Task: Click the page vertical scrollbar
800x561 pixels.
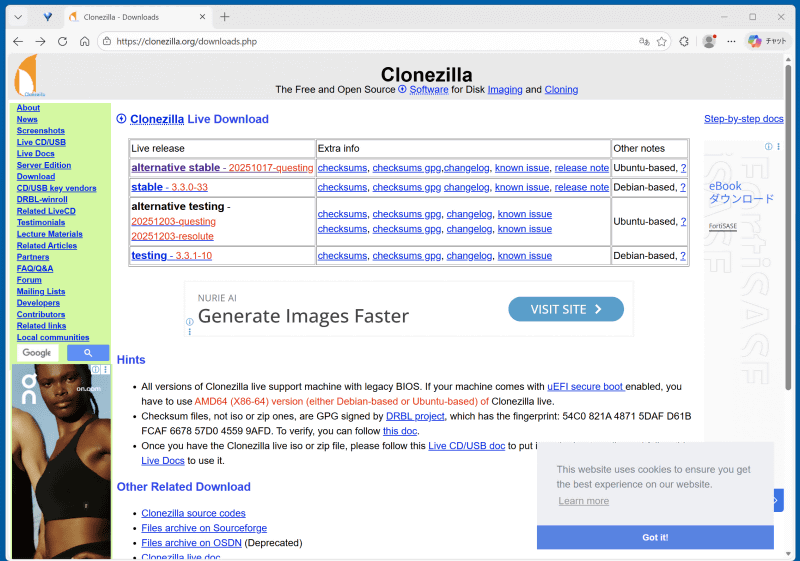Action: pos(788,228)
